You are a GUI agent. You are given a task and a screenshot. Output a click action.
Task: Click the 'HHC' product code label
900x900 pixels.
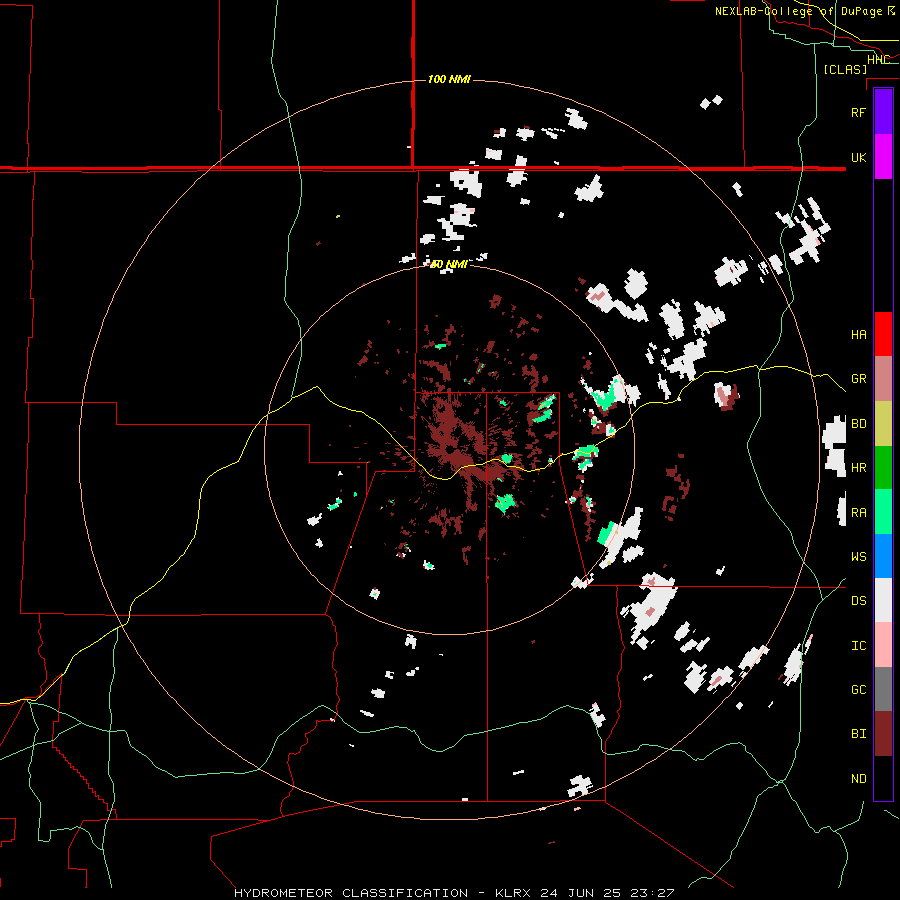click(878, 60)
